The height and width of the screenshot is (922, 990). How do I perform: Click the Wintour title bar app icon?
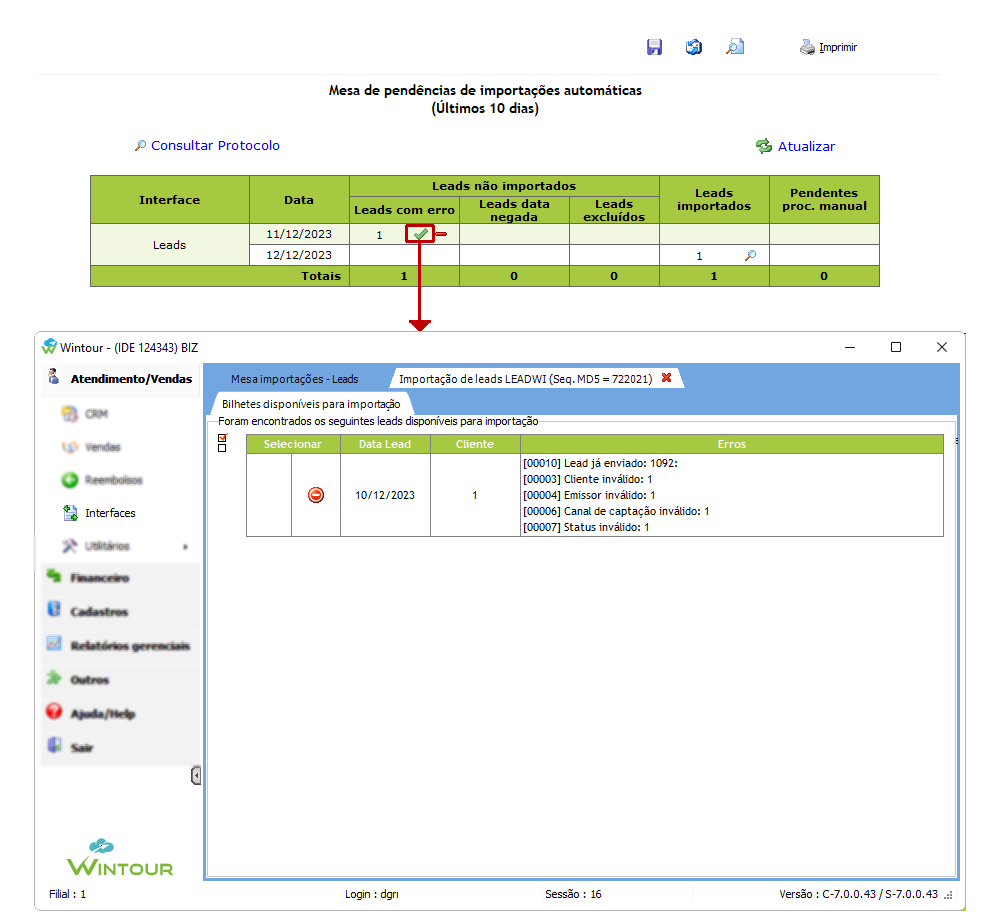click(49, 347)
